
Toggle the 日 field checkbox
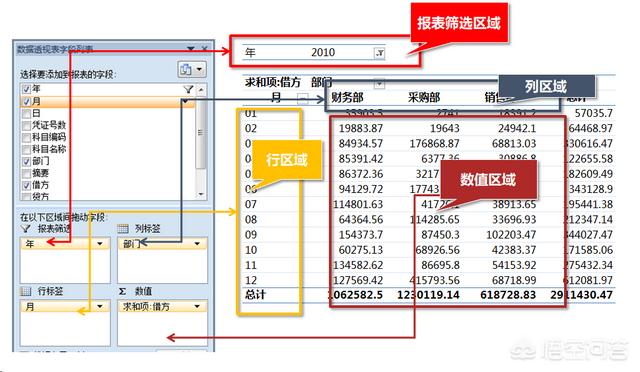tap(27, 113)
